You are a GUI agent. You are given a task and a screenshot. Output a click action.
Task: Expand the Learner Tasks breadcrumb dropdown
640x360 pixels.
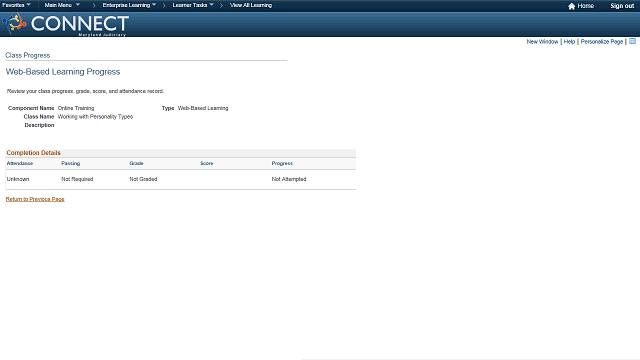[x=193, y=5]
